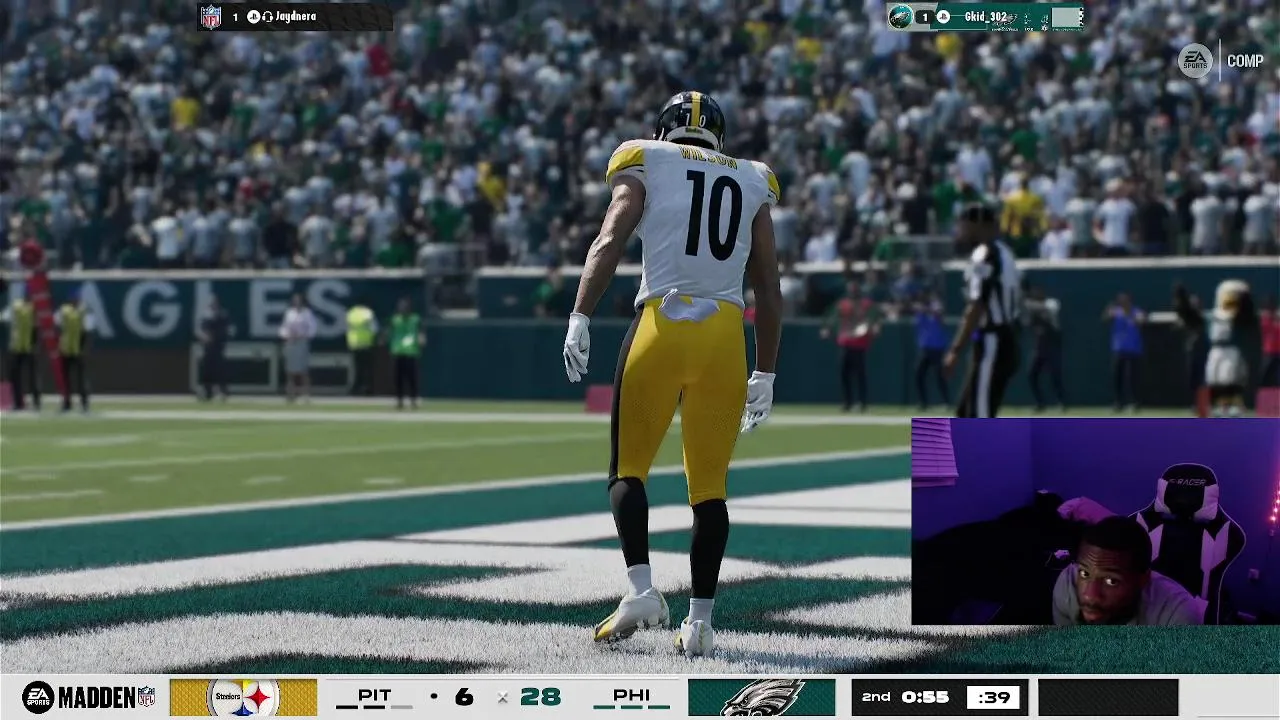Click the :39 play clock
The image size is (1280, 720).
pyautogui.click(x=993, y=697)
